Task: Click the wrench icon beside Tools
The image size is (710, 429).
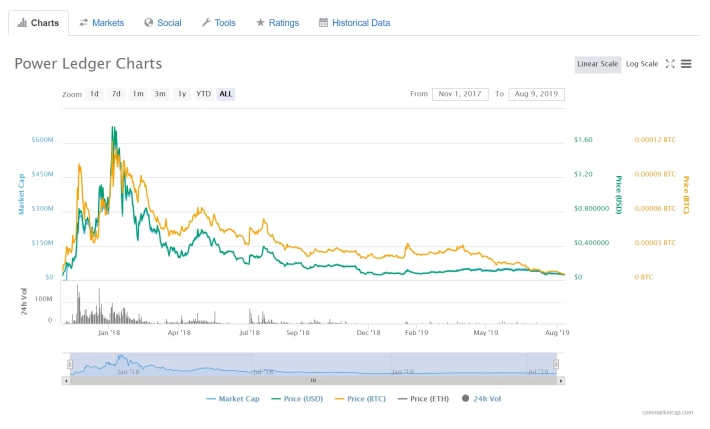Action: pyautogui.click(x=206, y=22)
